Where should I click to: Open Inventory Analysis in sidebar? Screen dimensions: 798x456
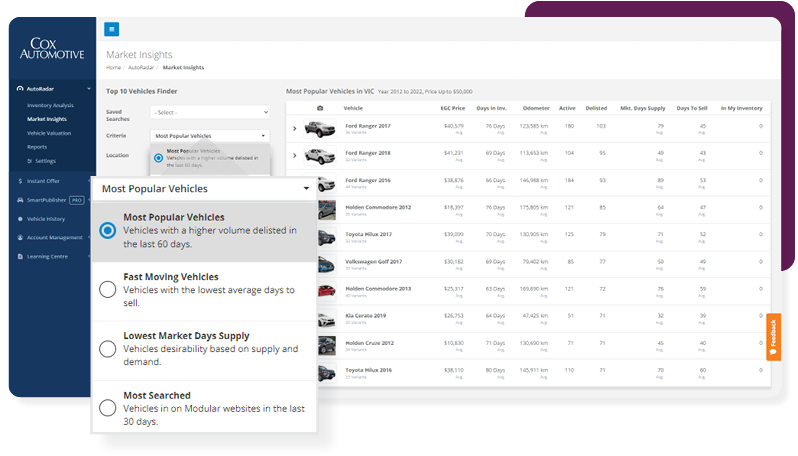point(50,105)
